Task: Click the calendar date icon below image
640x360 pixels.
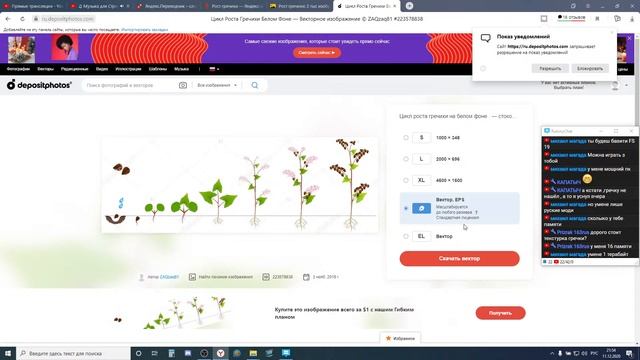Action: pos(306,277)
